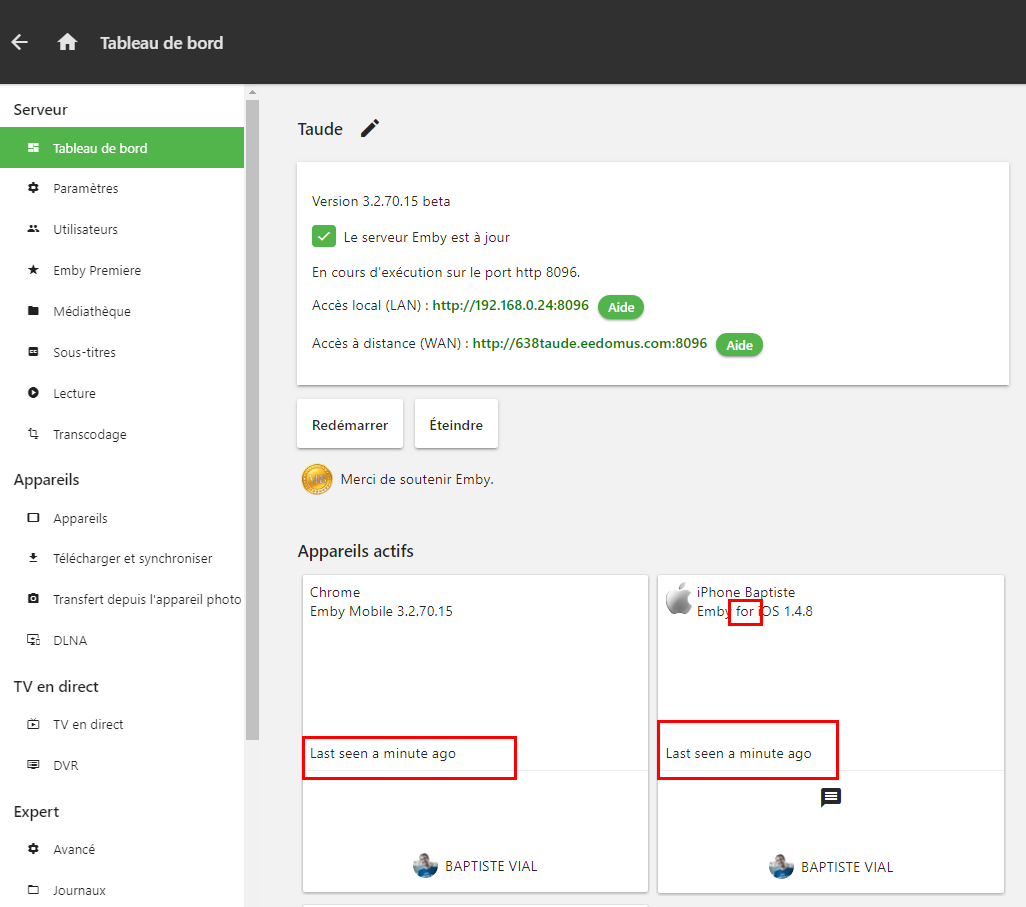The height and width of the screenshot is (907, 1026).
Task: Click the gold Emby supporter badge
Action: pos(317,479)
